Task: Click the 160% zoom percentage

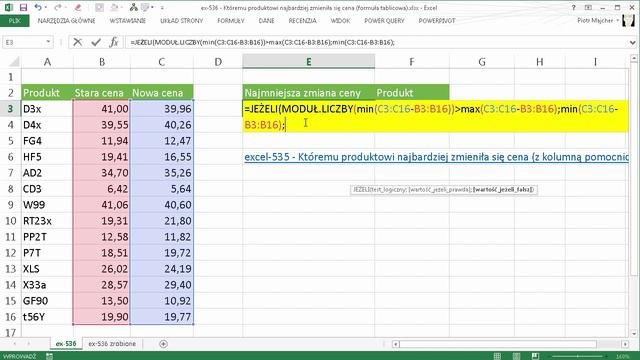Action: (622, 356)
